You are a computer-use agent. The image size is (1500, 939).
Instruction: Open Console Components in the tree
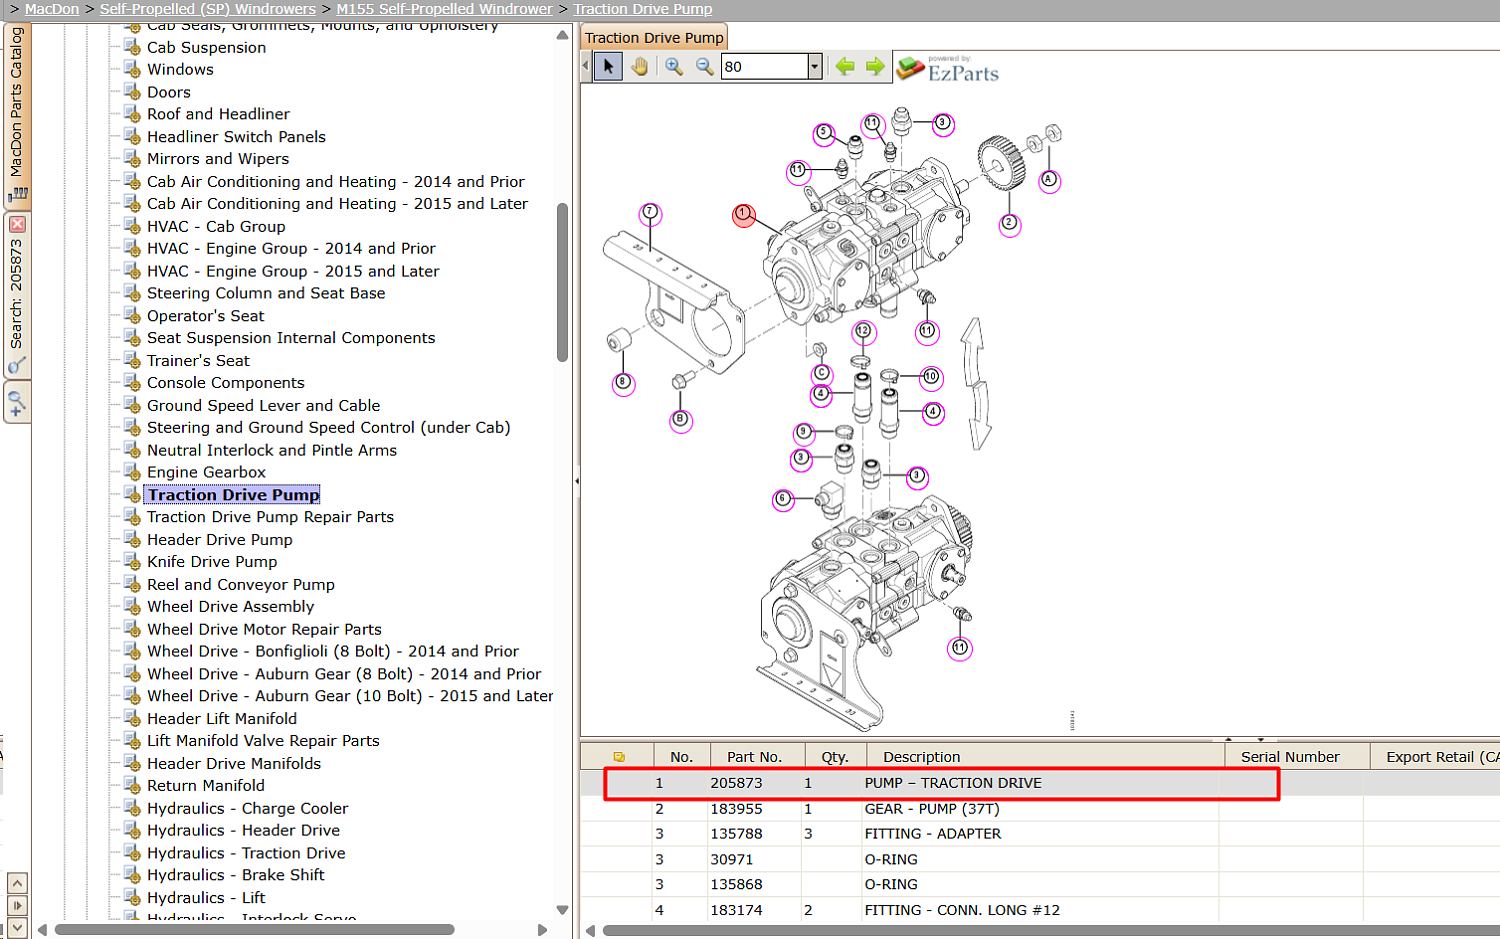click(226, 383)
